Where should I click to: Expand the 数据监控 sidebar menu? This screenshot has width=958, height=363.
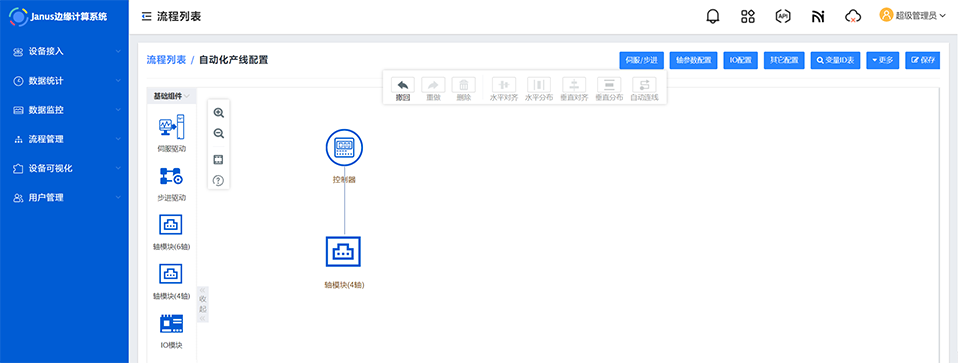click(64, 110)
